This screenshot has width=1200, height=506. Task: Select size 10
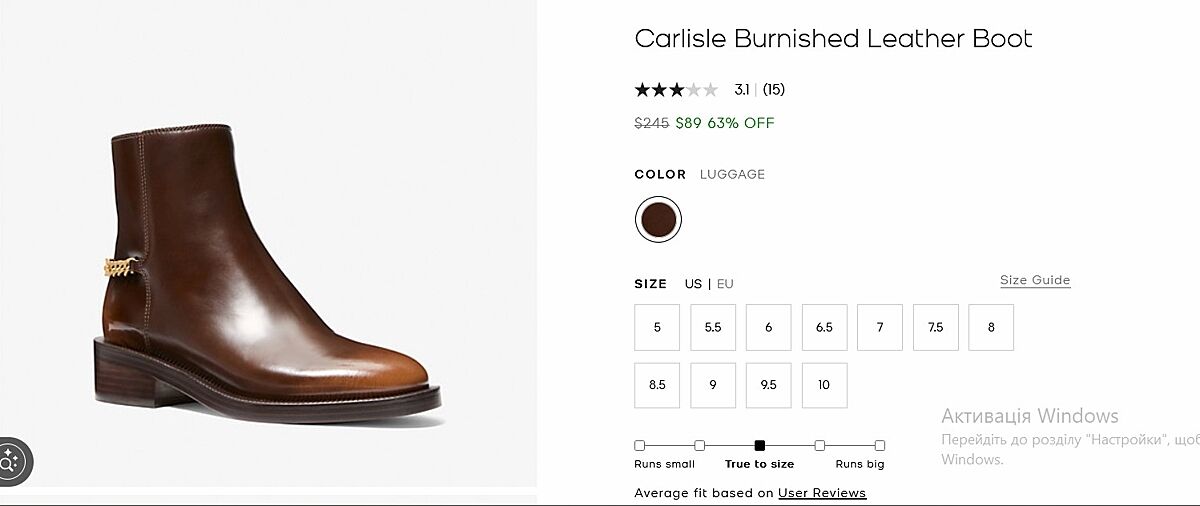pyautogui.click(x=824, y=385)
